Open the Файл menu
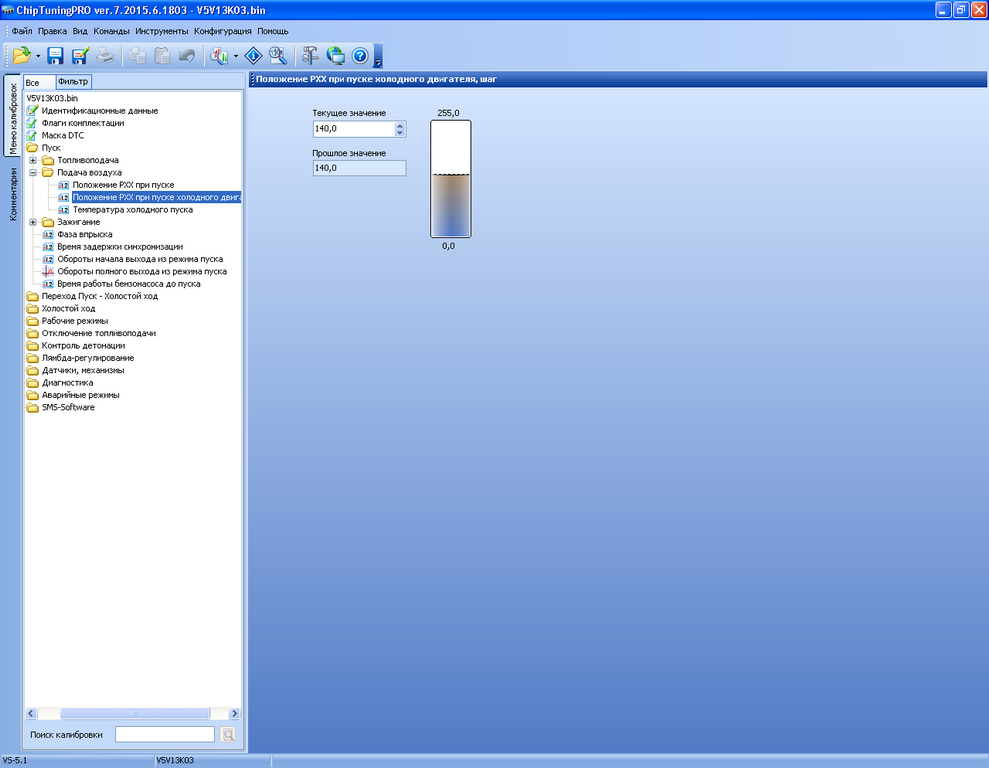The width and height of the screenshot is (989, 768). click(x=22, y=31)
